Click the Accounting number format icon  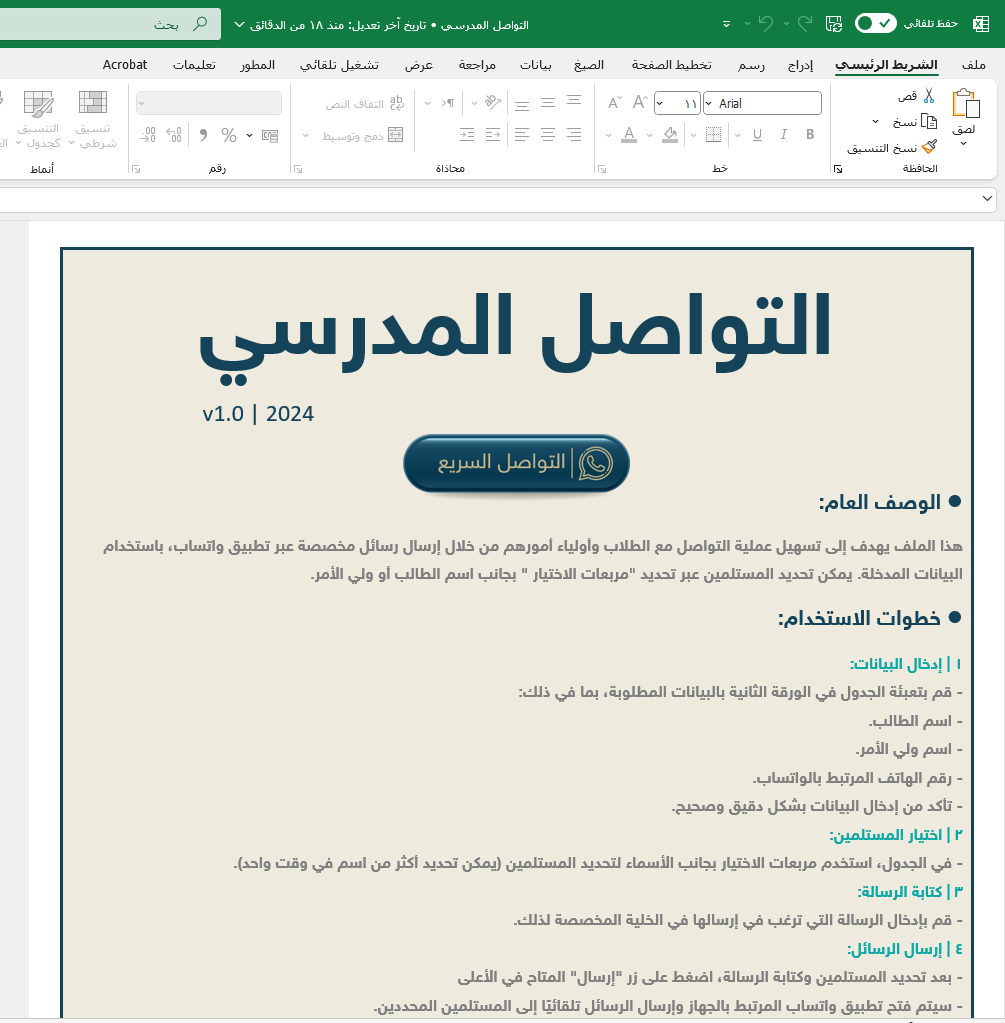pos(270,135)
